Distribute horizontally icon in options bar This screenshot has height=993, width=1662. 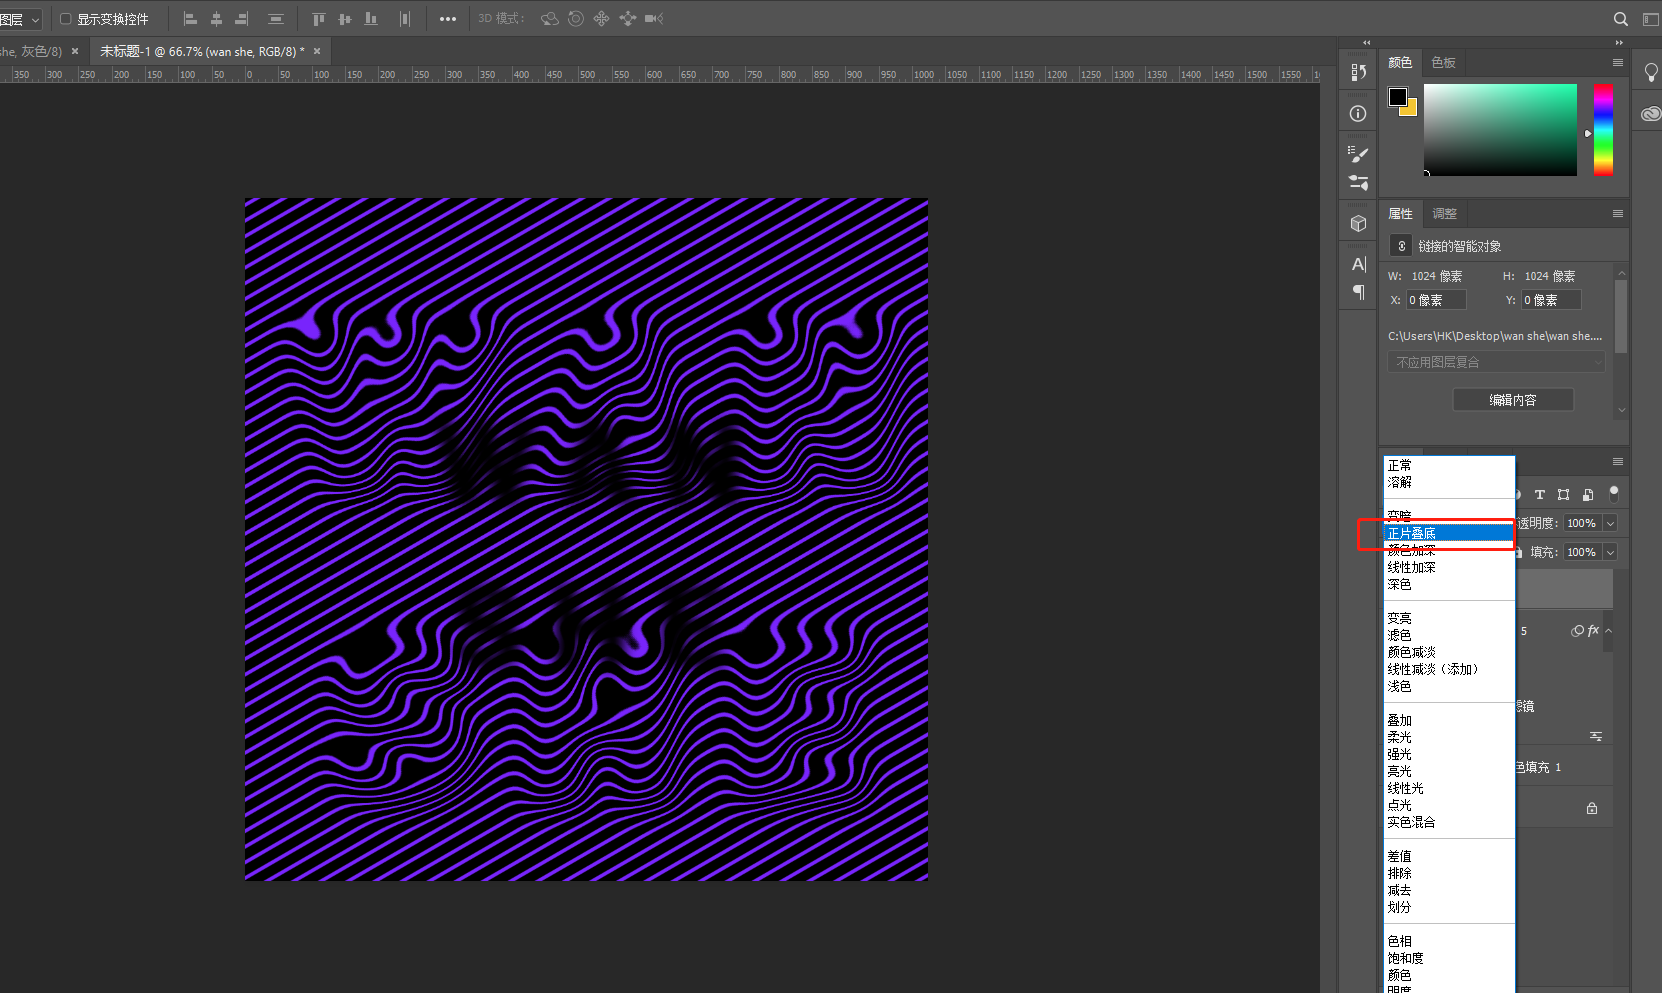point(405,19)
